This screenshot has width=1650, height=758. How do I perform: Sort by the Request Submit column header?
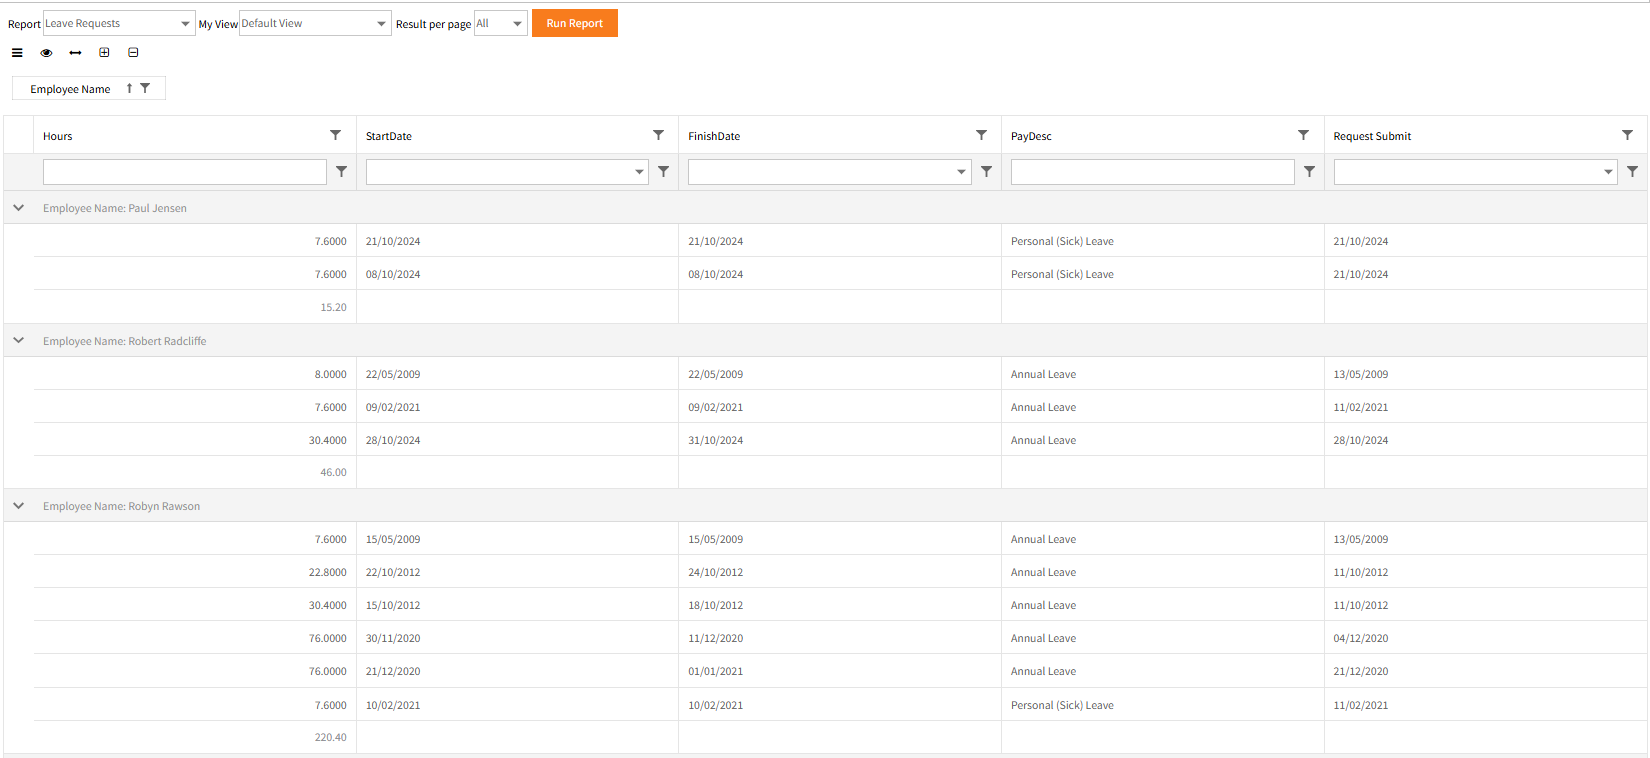(x=1372, y=136)
